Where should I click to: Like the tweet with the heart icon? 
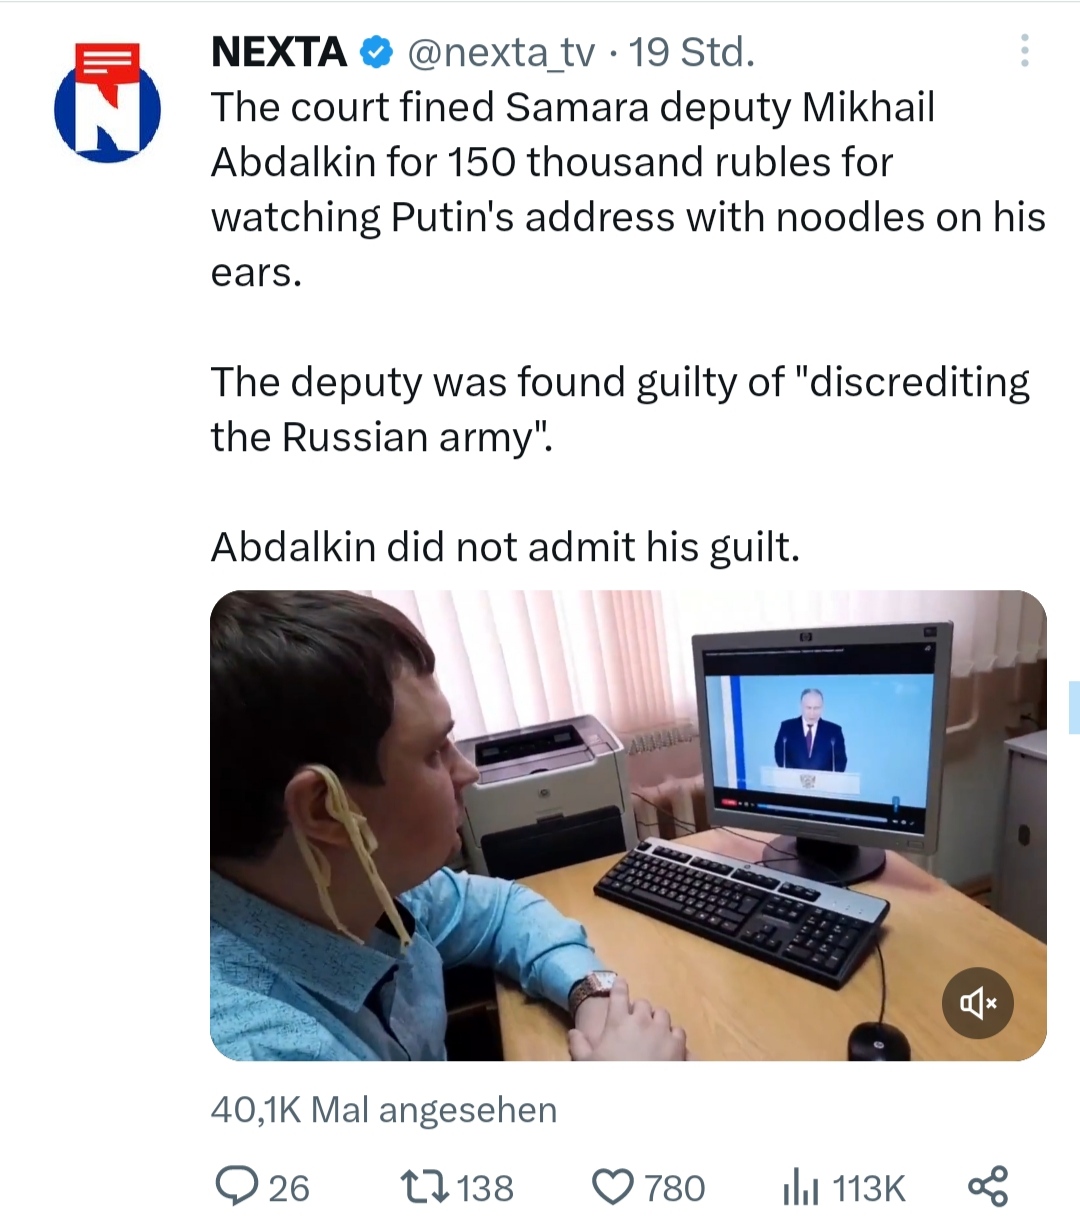pos(613,1187)
